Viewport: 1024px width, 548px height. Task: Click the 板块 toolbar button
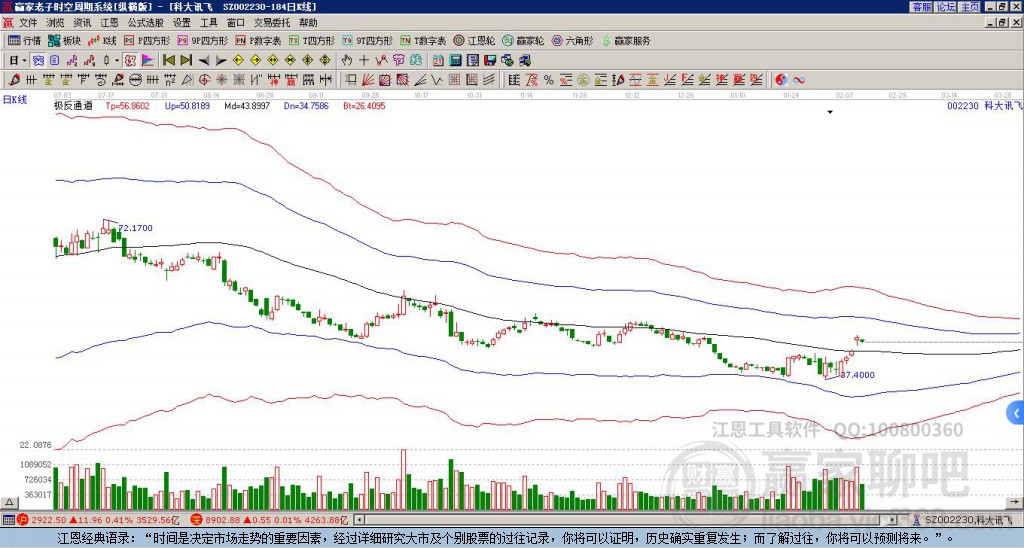pos(65,41)
